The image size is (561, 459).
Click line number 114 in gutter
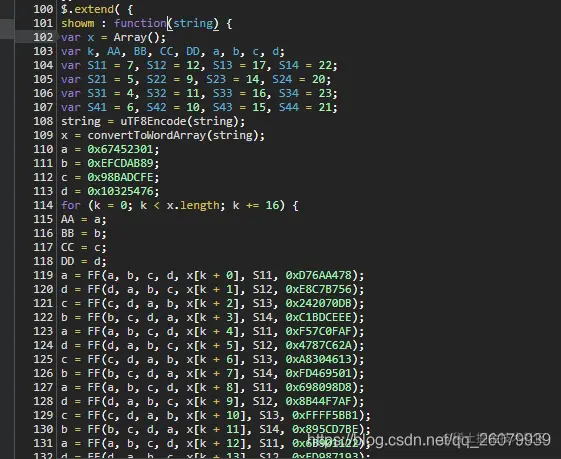click(43, 205)
